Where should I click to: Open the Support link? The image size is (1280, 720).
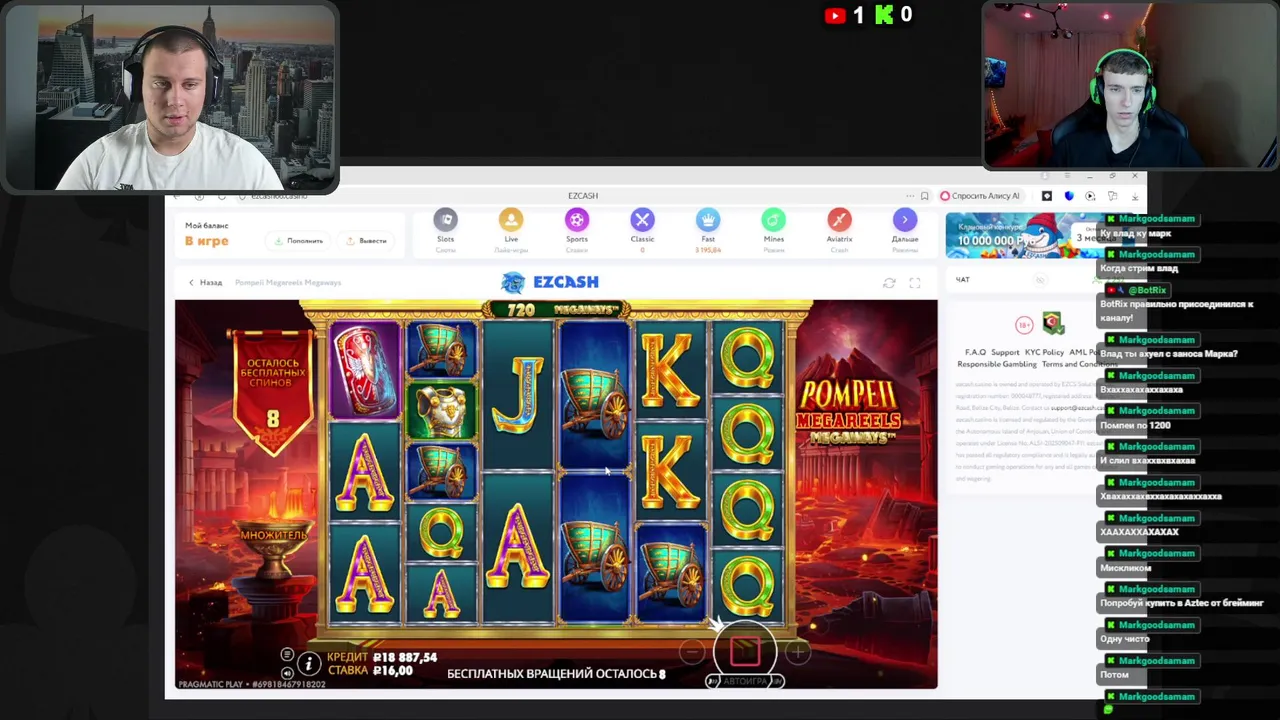(x=1005, y=352)
